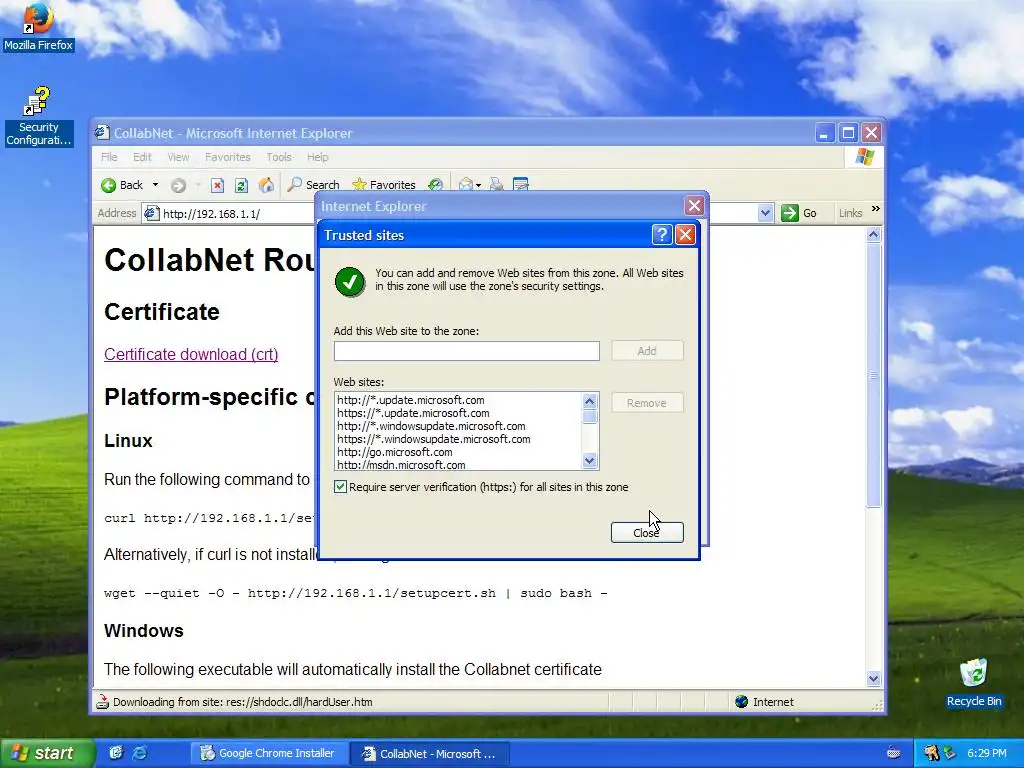Select http://go.microsoft.com in Web sites
Image resolution: width=1024 pixels, height=768 pixels.
(394, 452)
